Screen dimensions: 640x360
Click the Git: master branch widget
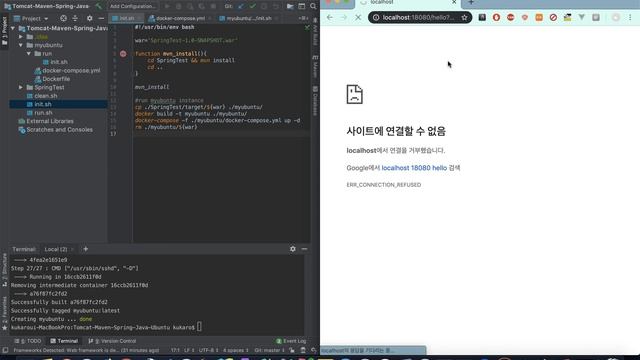coord(269,350)
